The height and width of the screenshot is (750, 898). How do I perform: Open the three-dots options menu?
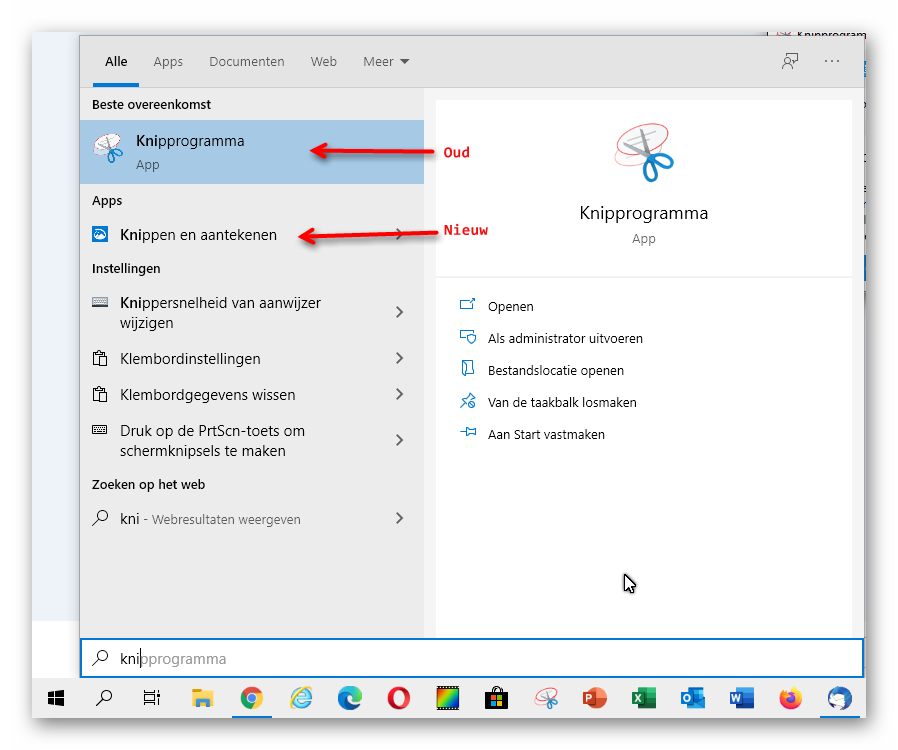832,61
